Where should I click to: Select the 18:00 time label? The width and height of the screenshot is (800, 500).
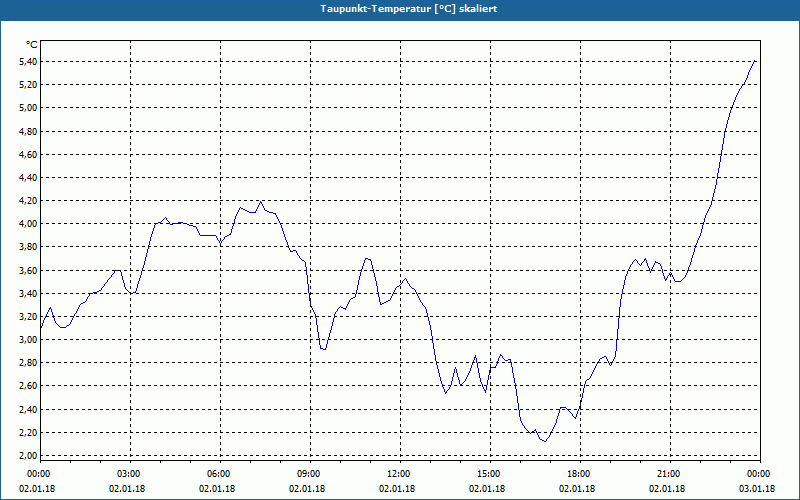point(580,474)
